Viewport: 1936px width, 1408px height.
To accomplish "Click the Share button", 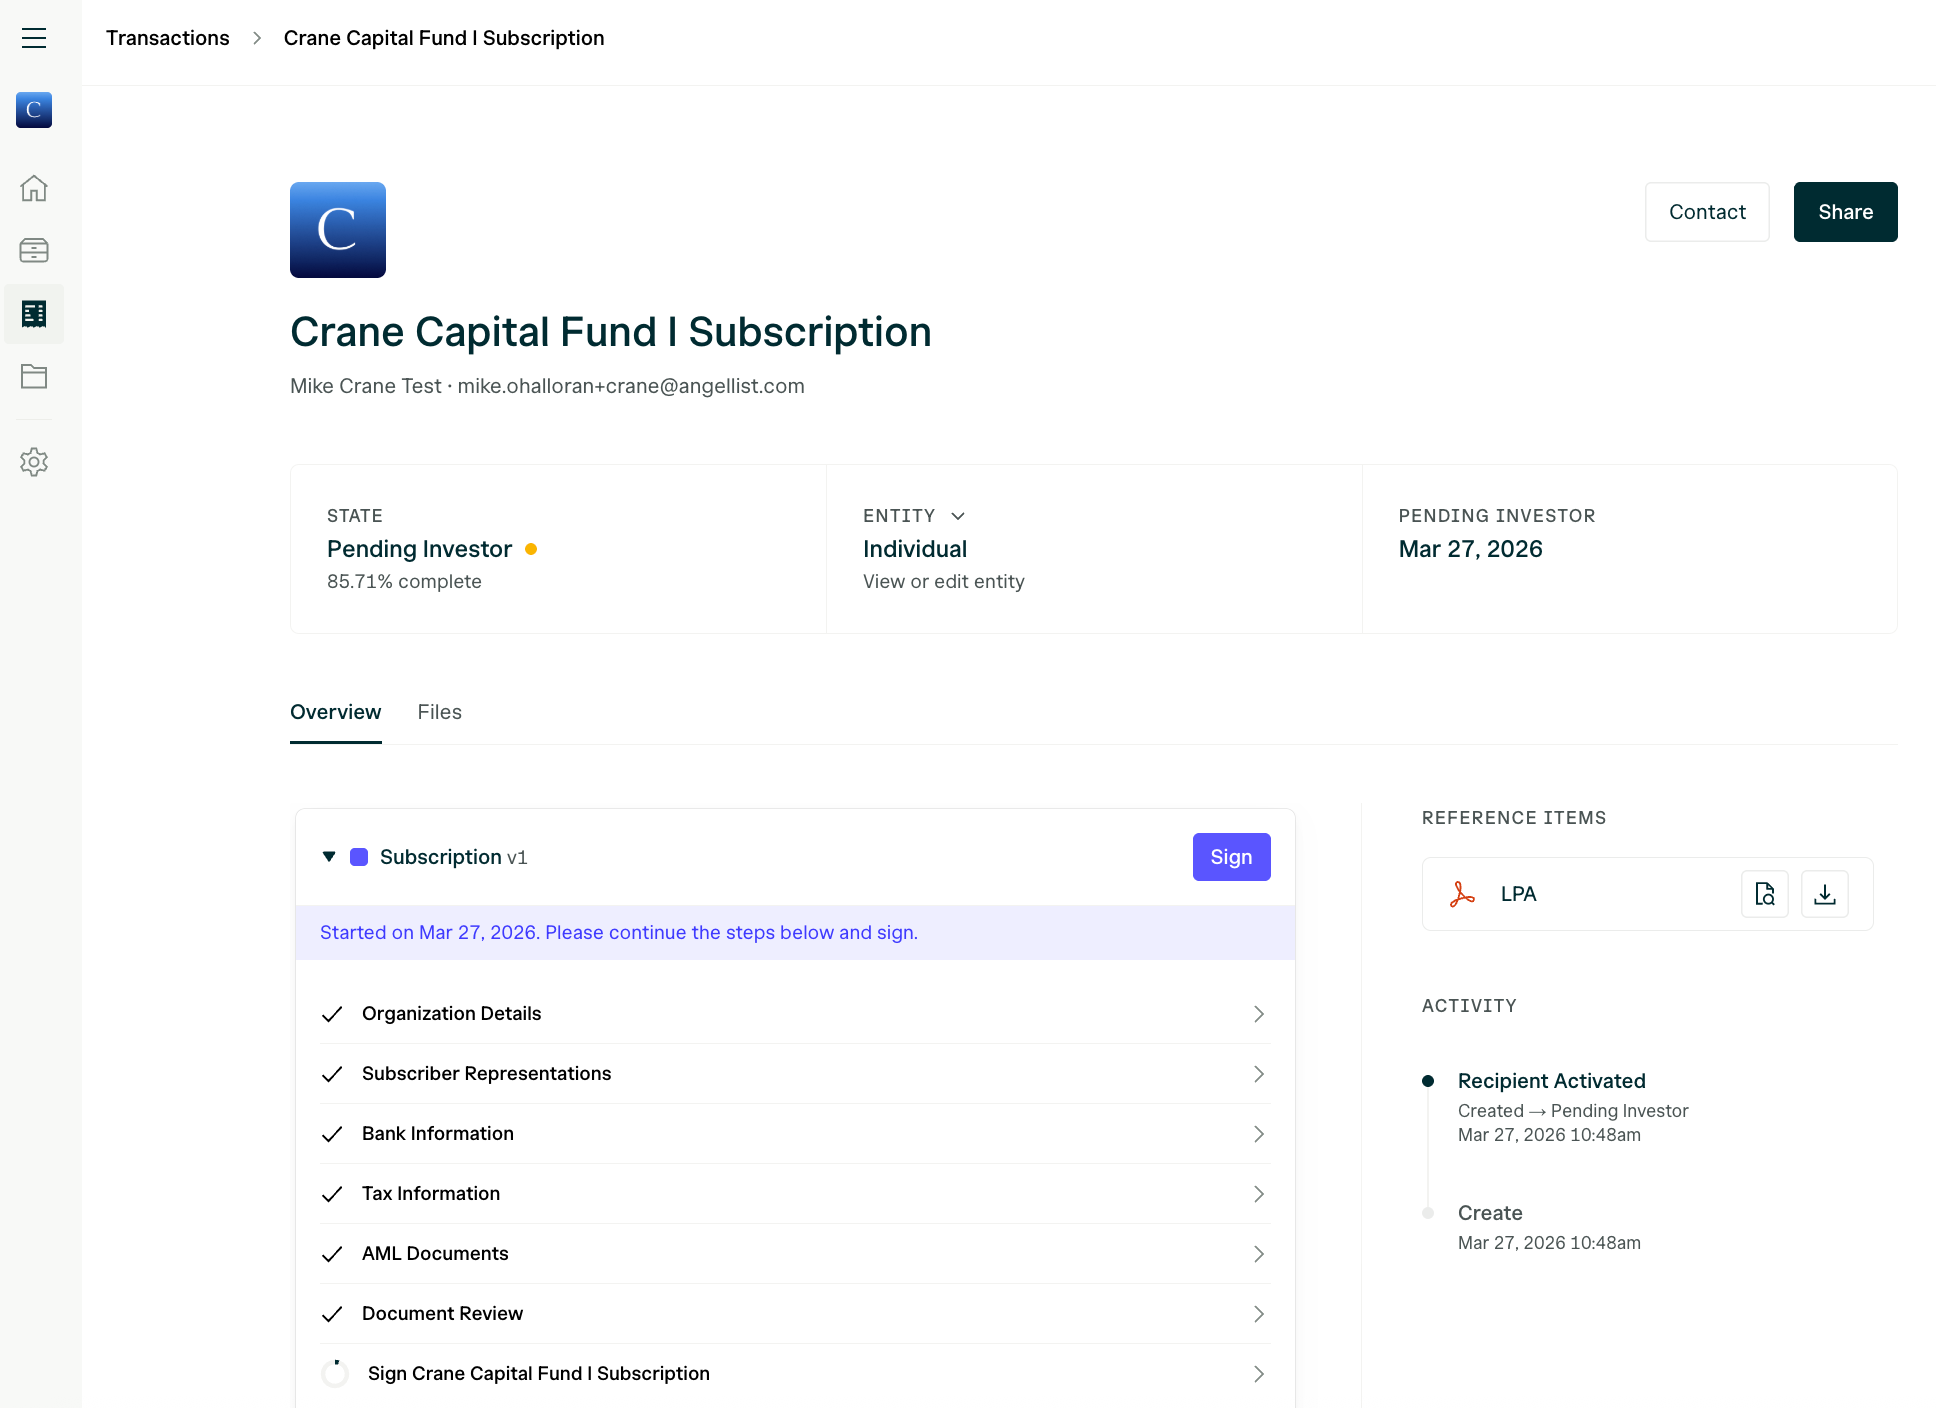I will tap(1845, 212).
